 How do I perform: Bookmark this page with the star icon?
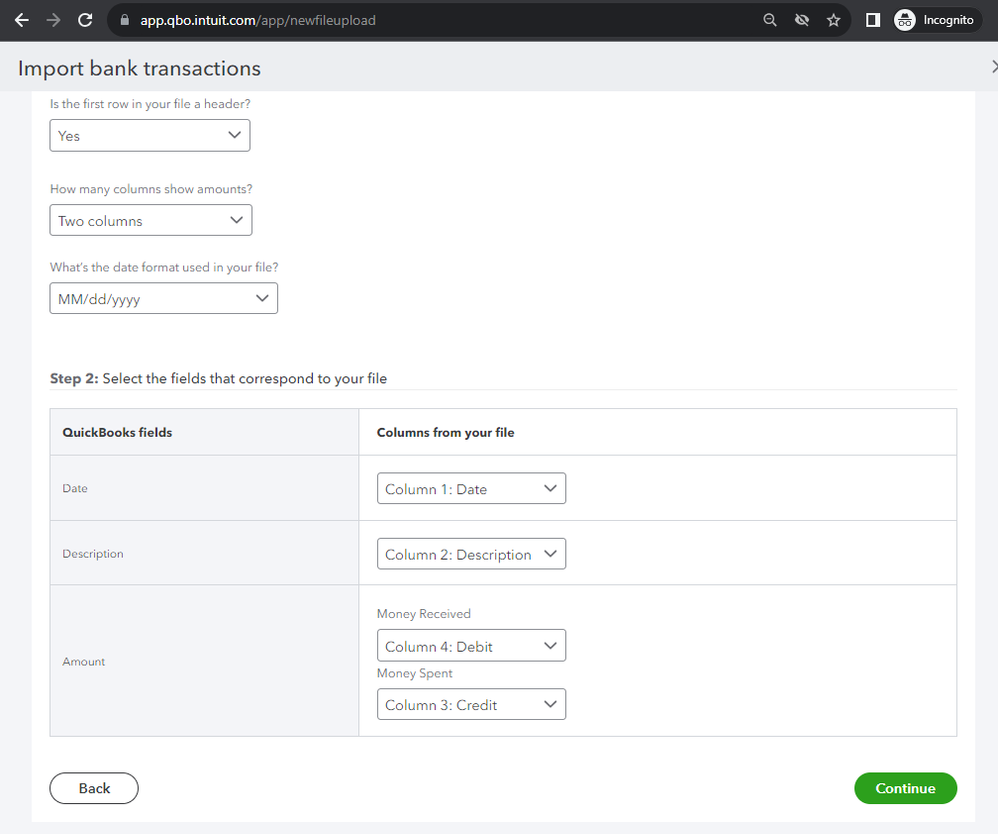[833, 20]
